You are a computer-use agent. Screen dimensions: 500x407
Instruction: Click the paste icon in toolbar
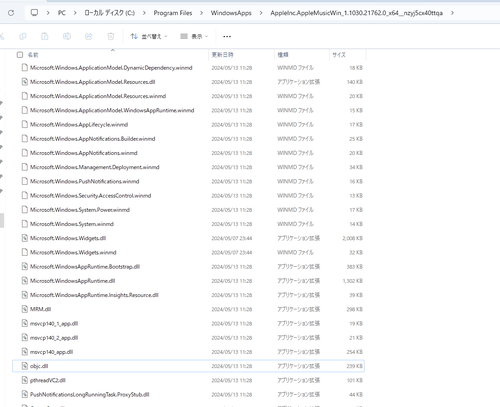point(45,36)
